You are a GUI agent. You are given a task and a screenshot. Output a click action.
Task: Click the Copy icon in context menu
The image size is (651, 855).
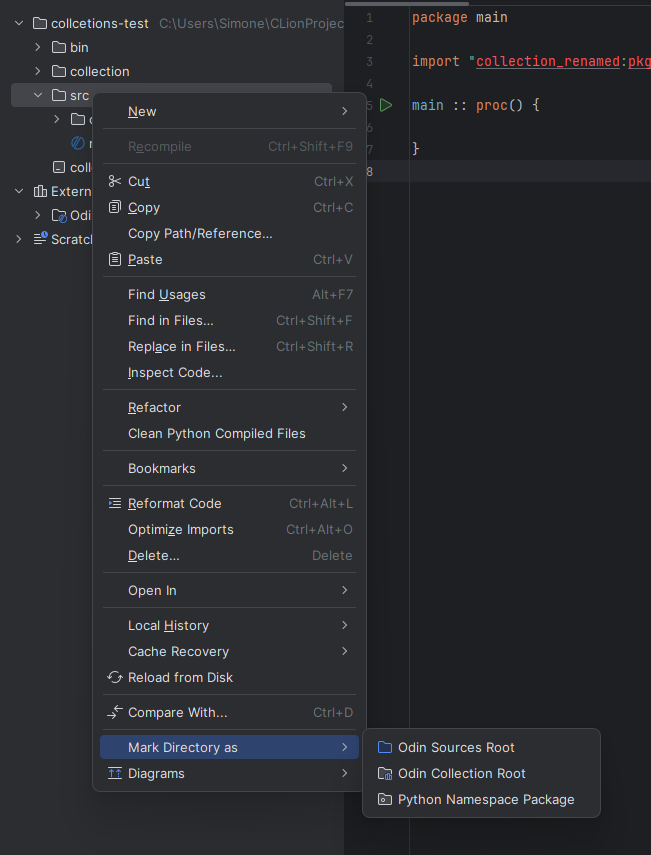click(x=114, y=207)
